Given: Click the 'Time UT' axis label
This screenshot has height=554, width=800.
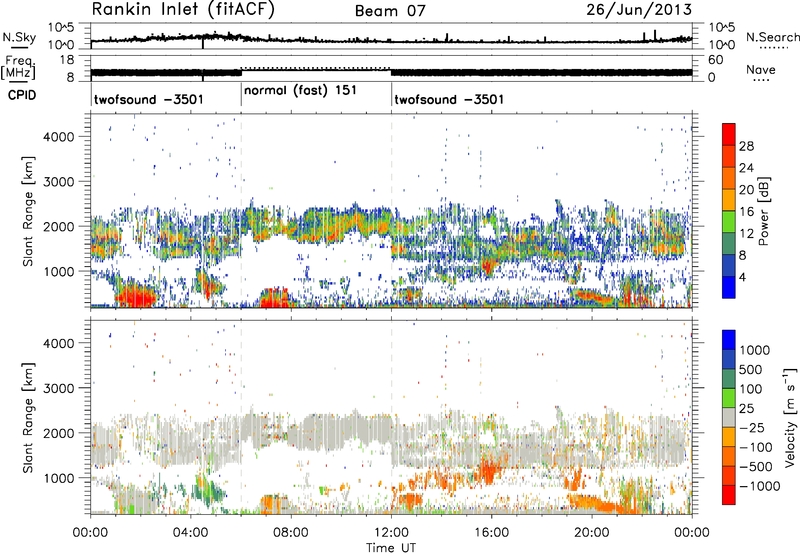Looking at the screenshot, I should [391, 547].
